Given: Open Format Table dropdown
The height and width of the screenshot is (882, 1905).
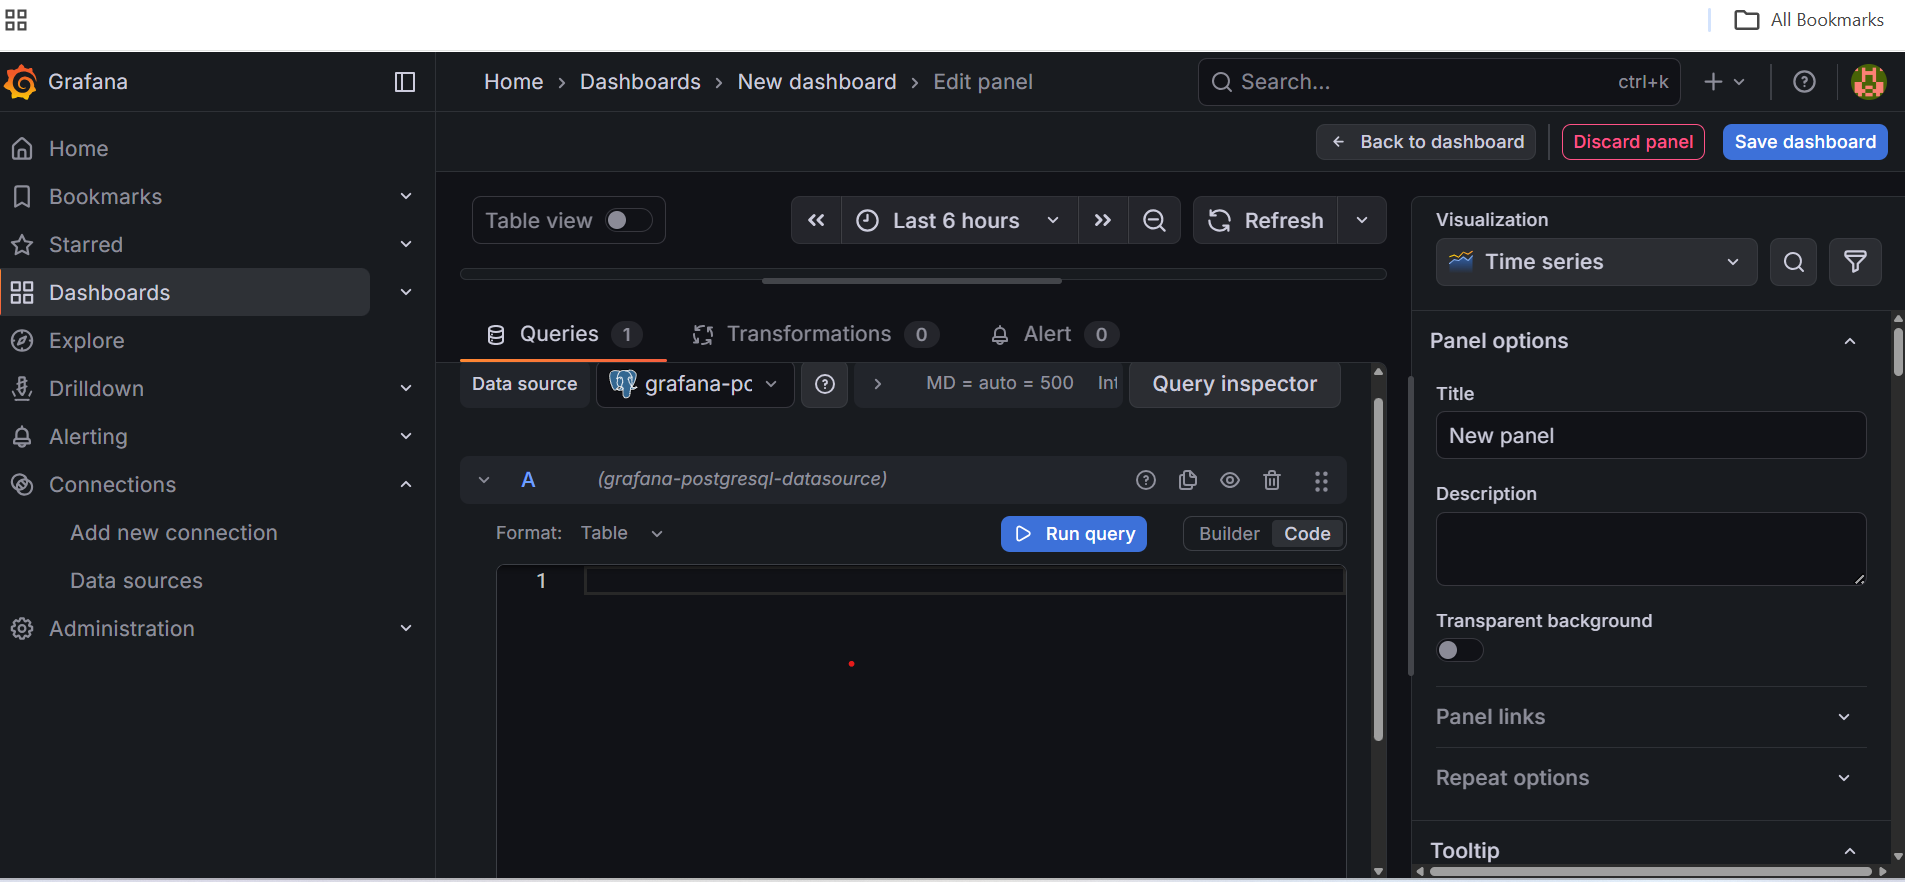Looking at the screenshot, I should point(622,534).
